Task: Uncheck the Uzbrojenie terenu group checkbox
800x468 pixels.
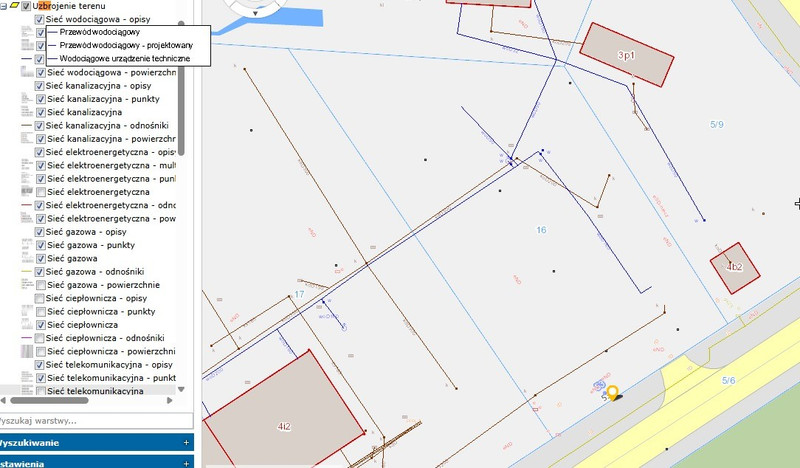Action: (x=27, y=6)
